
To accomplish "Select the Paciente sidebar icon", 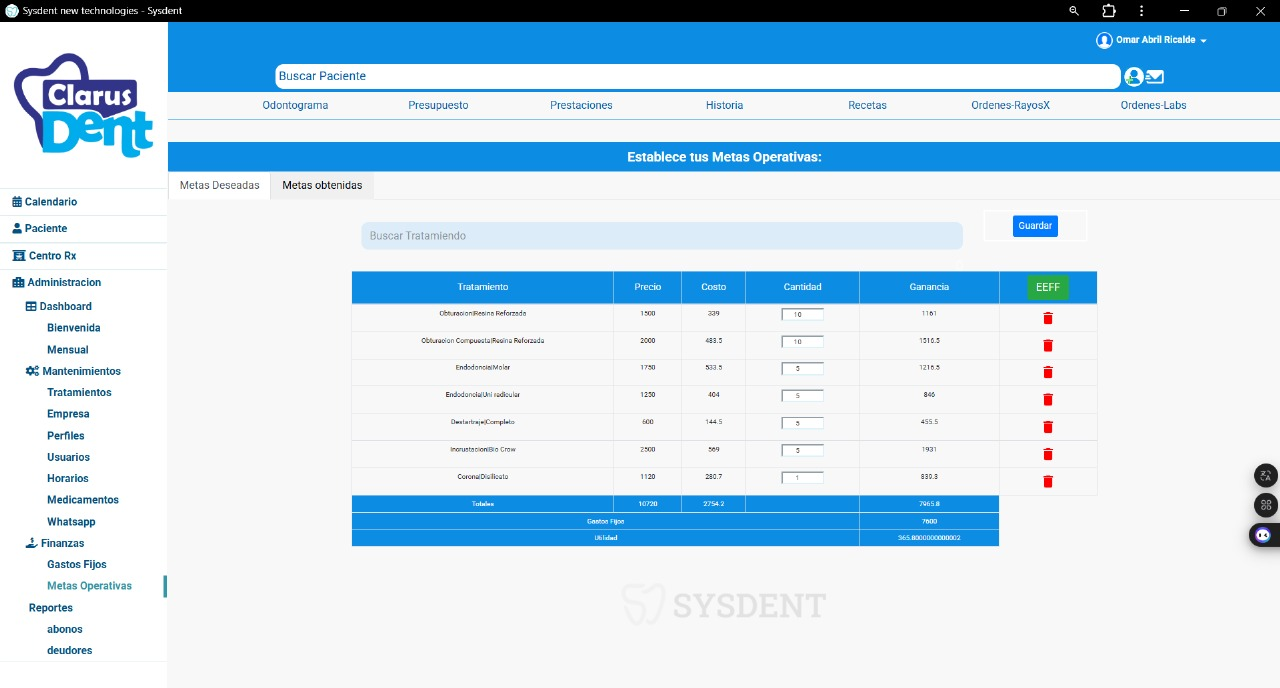I will click(18, 228).
